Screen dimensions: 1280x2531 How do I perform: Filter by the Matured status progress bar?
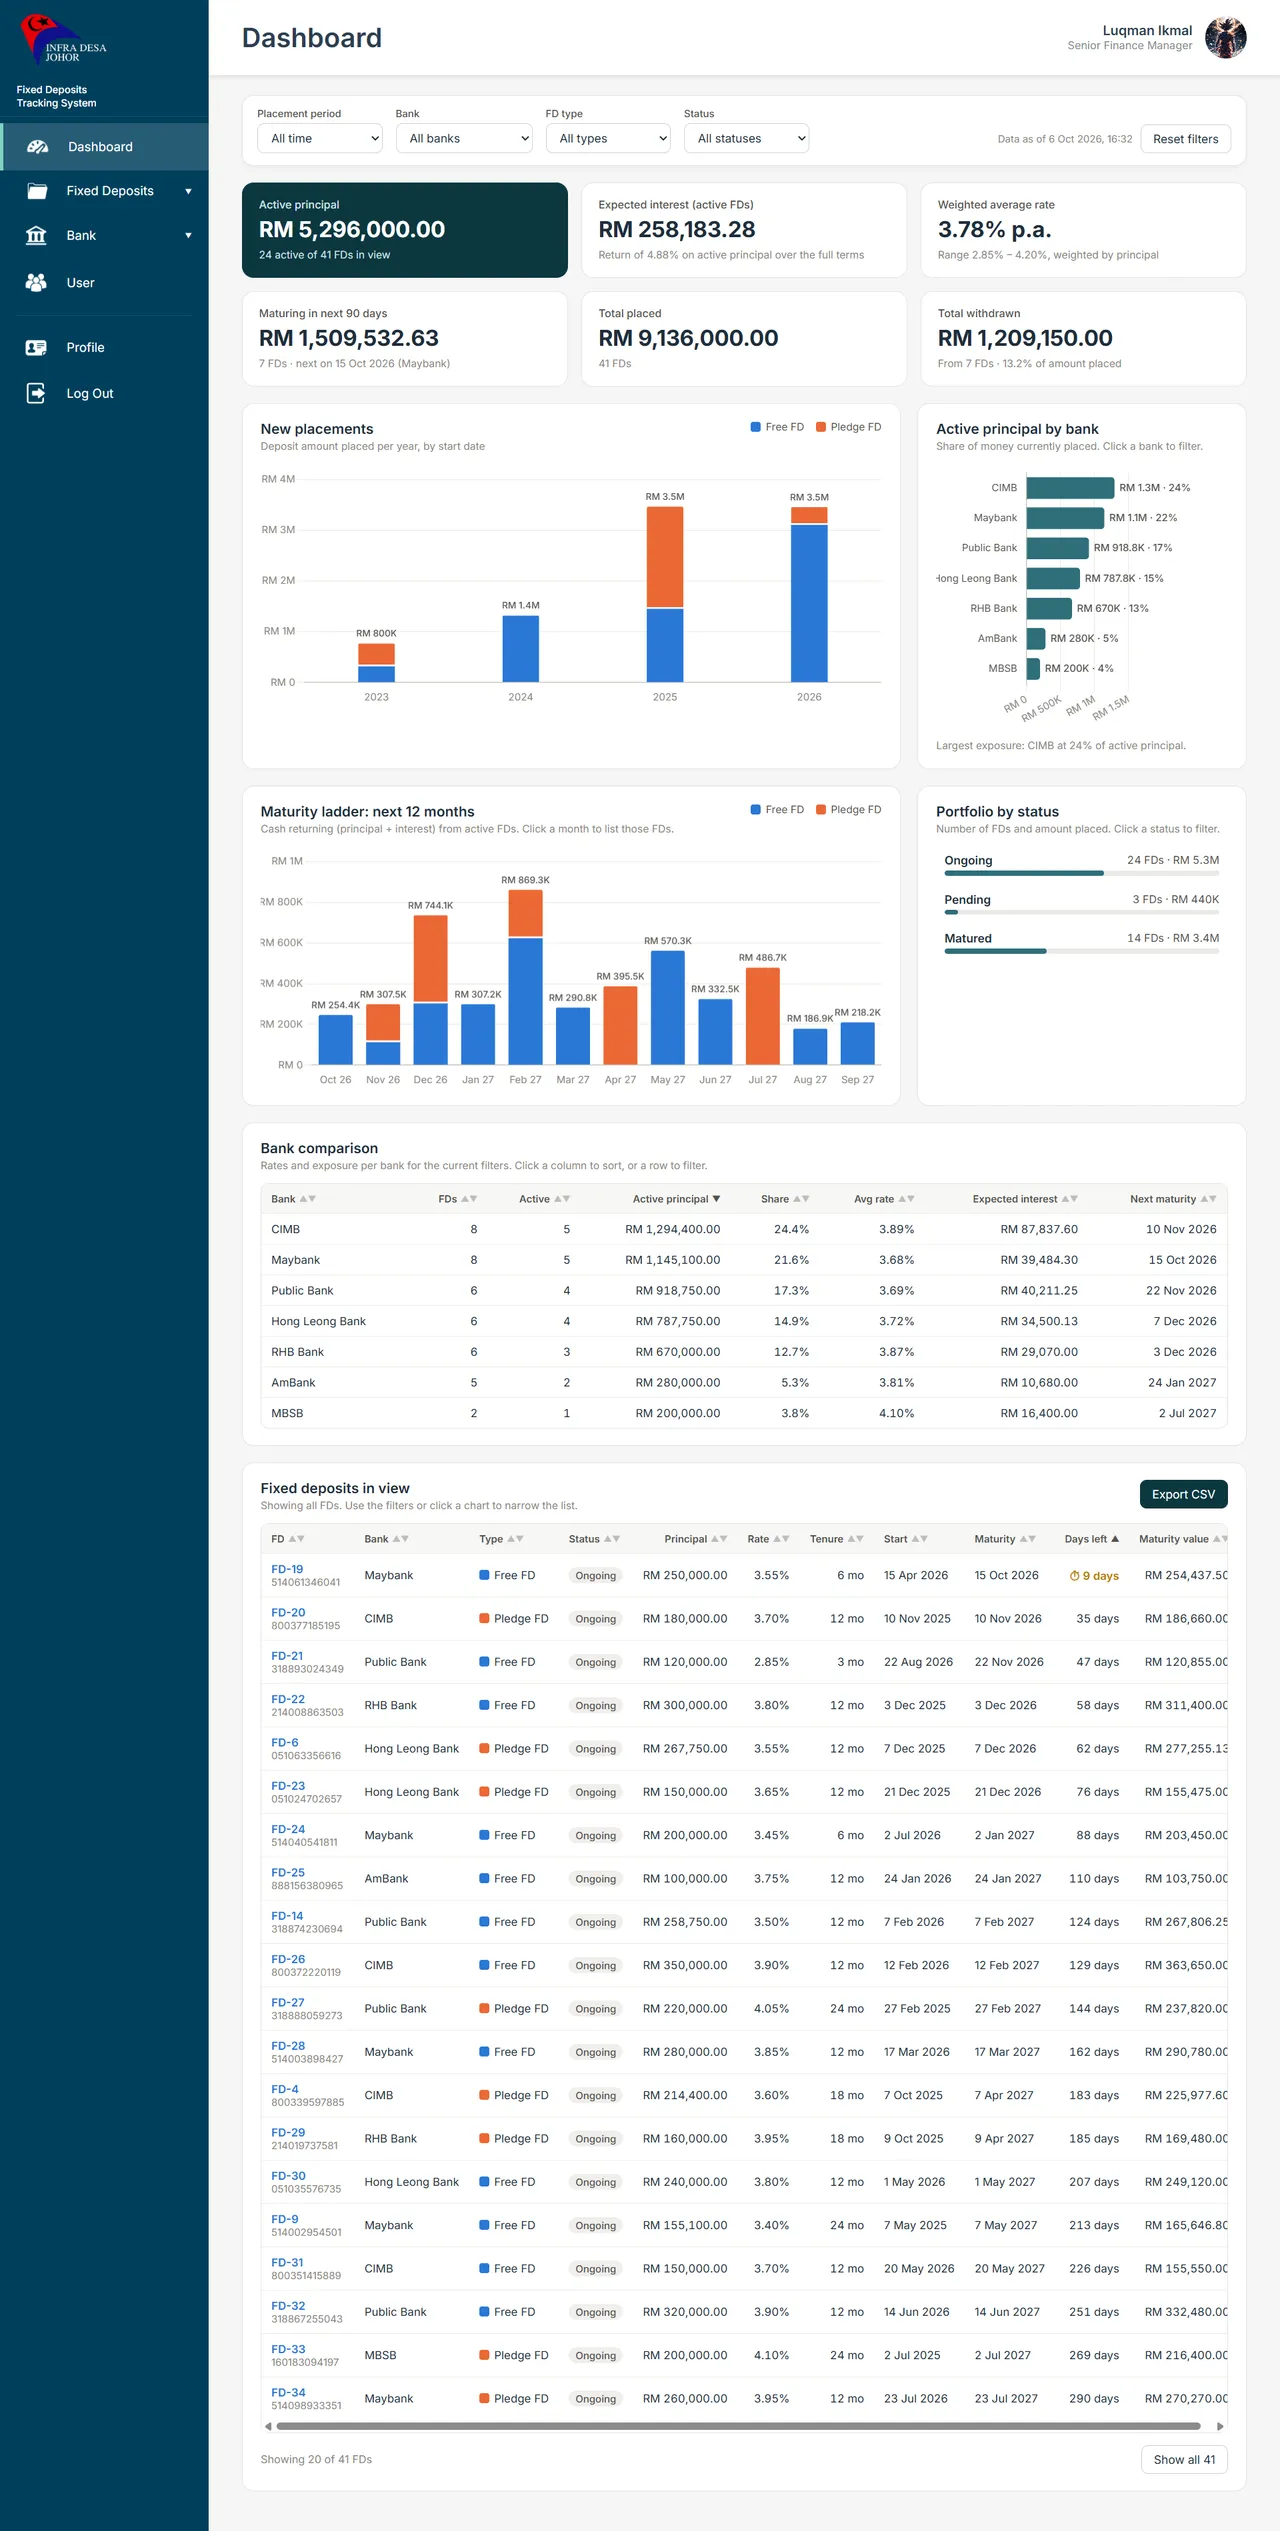coord(1081,951)
